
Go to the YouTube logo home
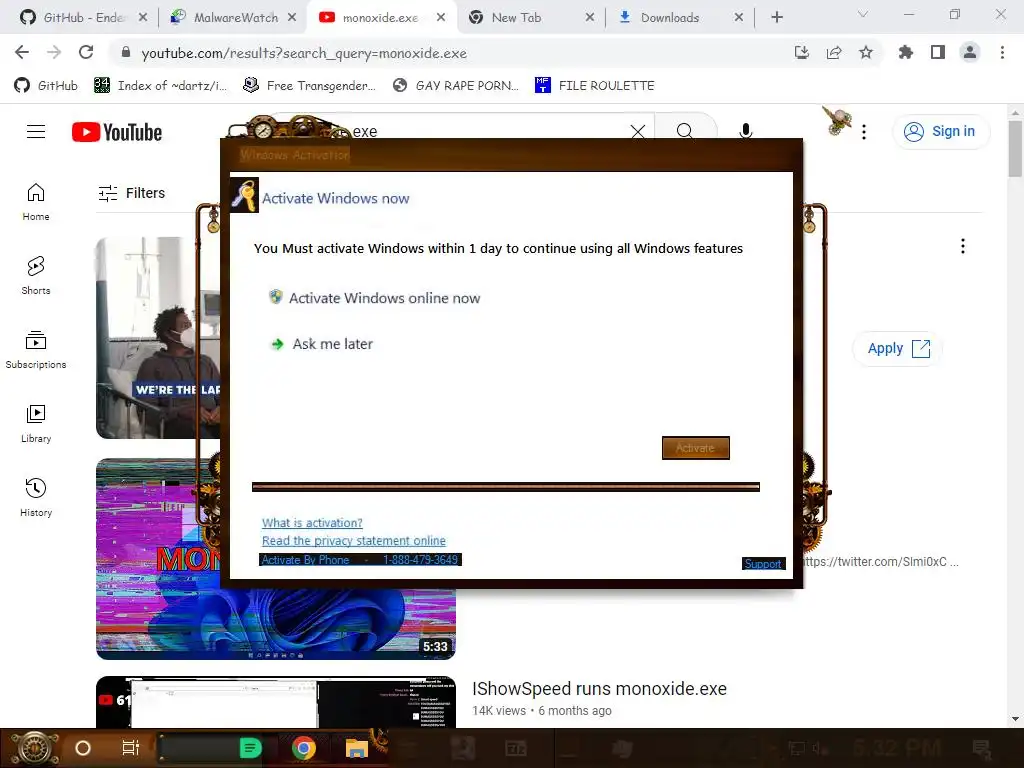point(117,132)
